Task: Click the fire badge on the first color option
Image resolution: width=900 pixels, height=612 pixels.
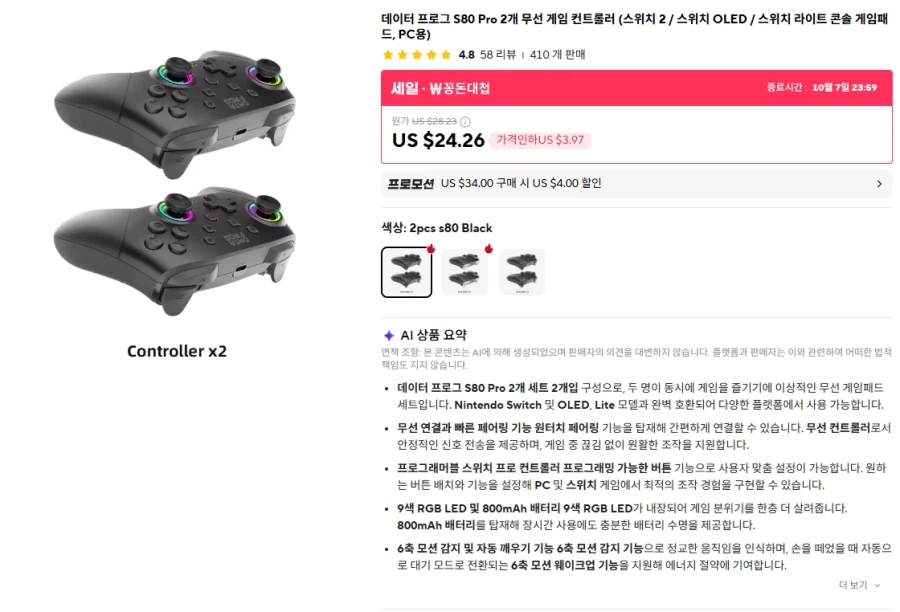Action: tap(430, 249)
